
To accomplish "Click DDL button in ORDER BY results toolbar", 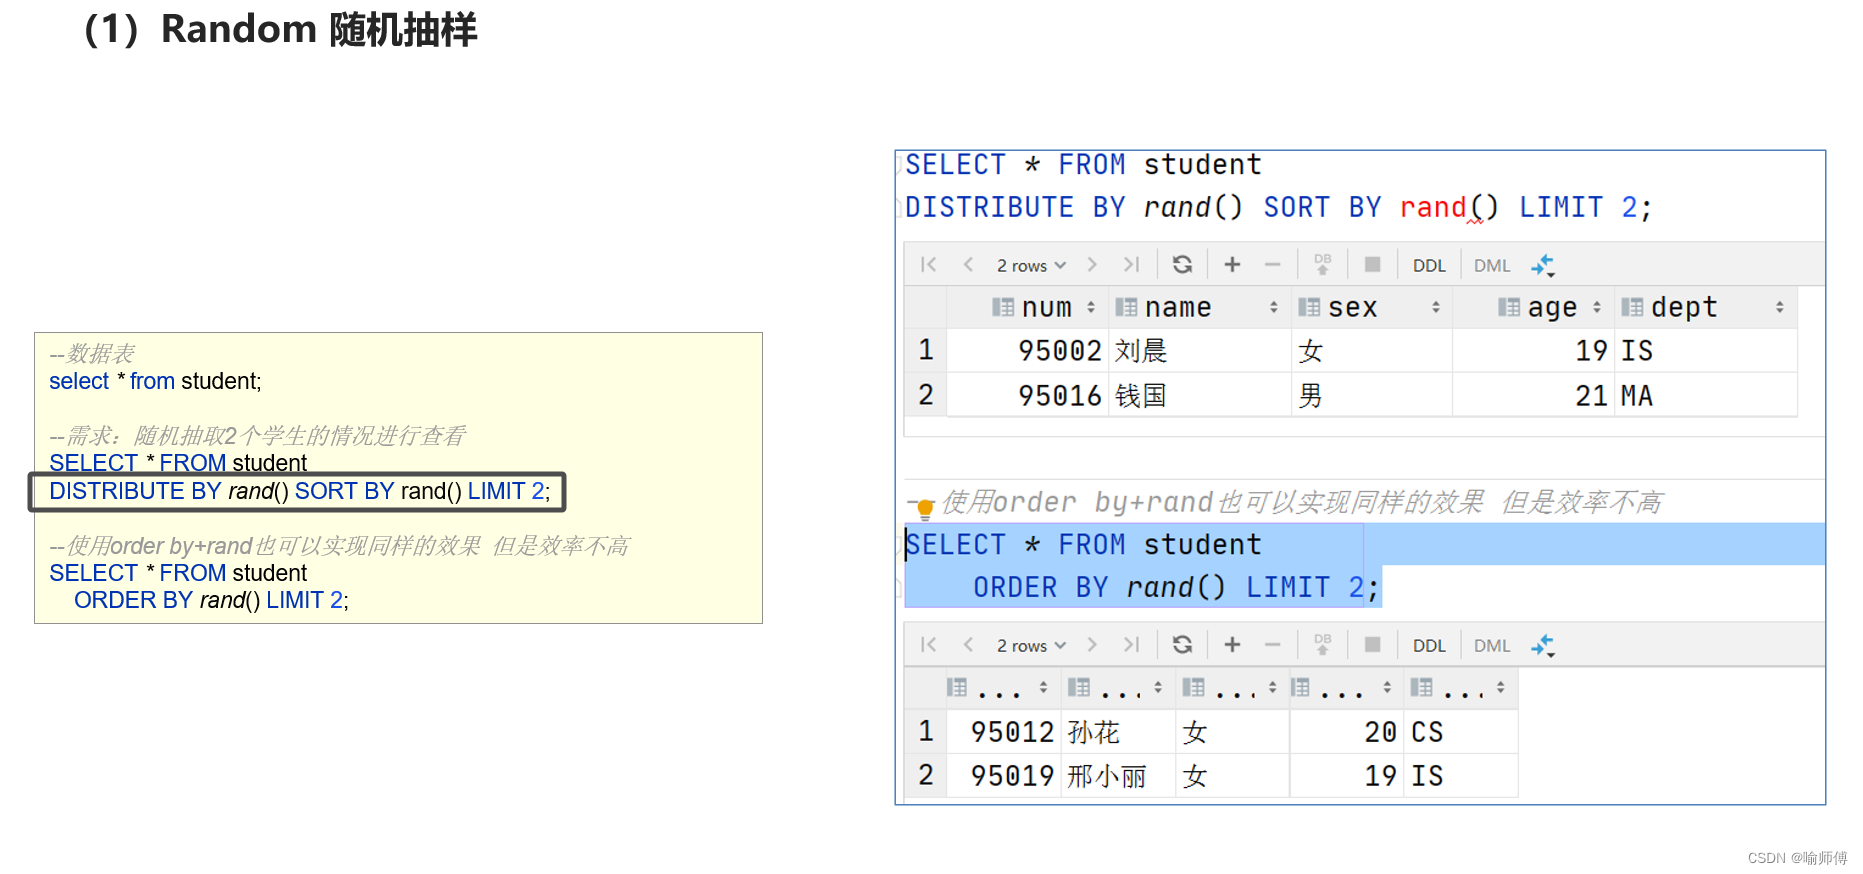I will (x=1429, y=645).
